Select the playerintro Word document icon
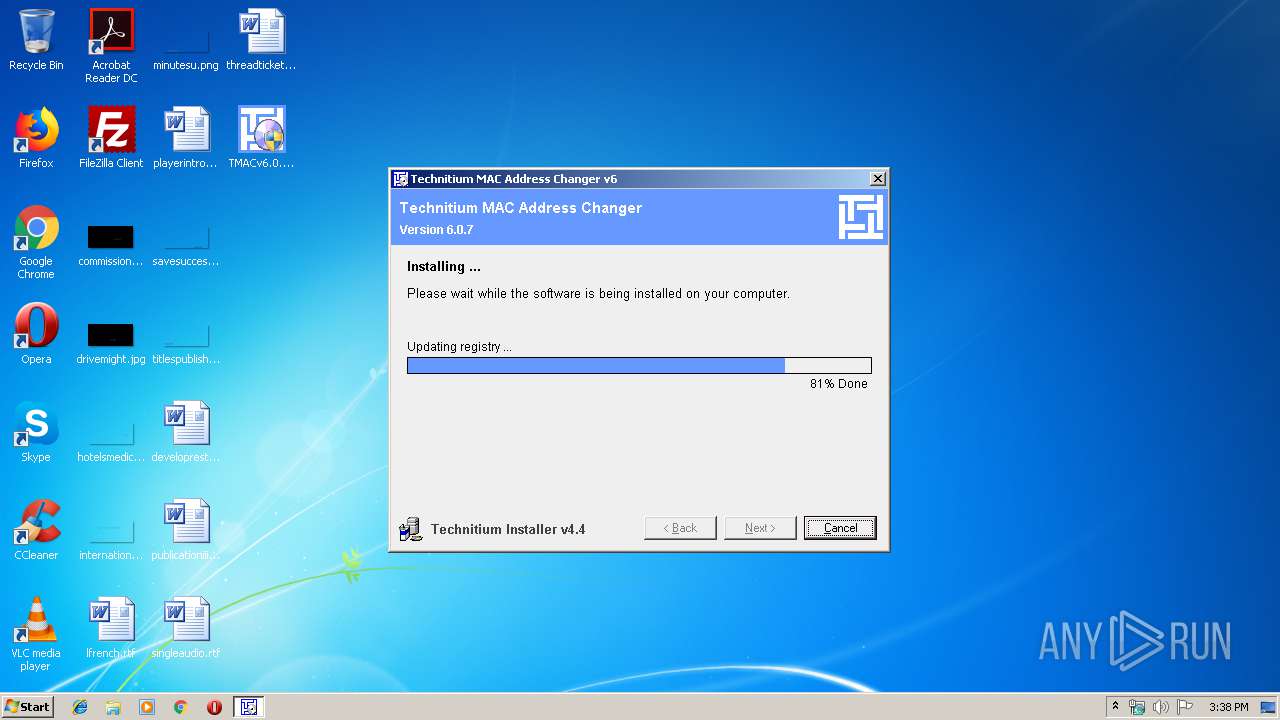Viewport: 1280px width, 720px height. [x=186, y=139]
